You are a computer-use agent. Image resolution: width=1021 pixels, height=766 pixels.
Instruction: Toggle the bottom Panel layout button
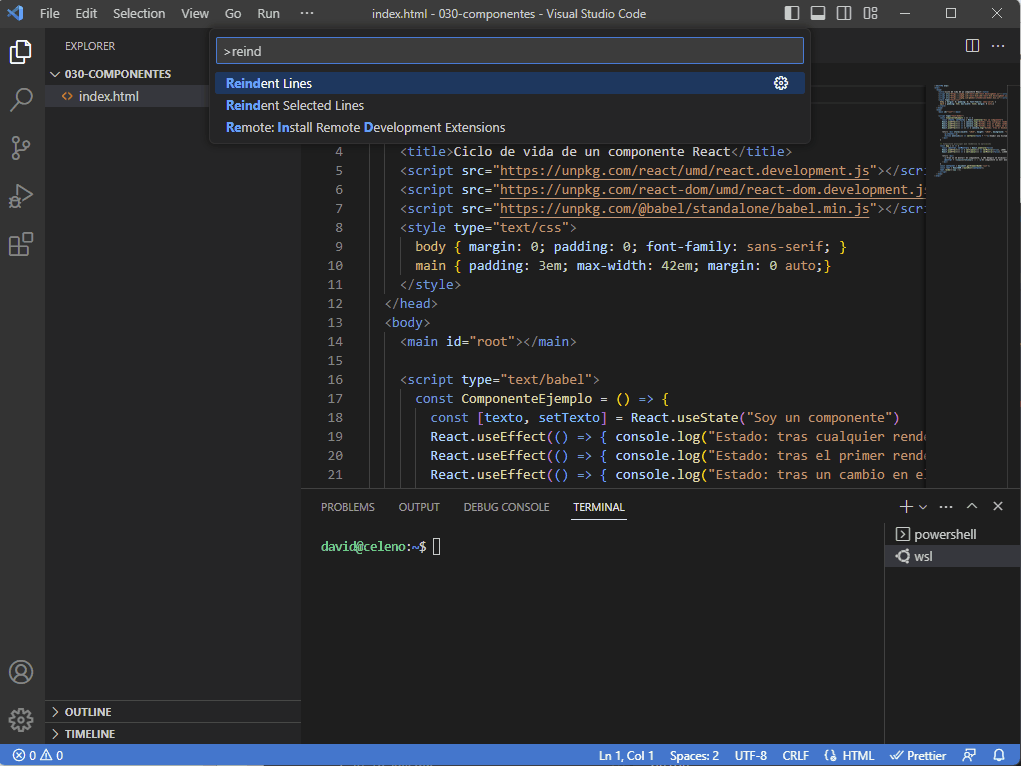818,14
